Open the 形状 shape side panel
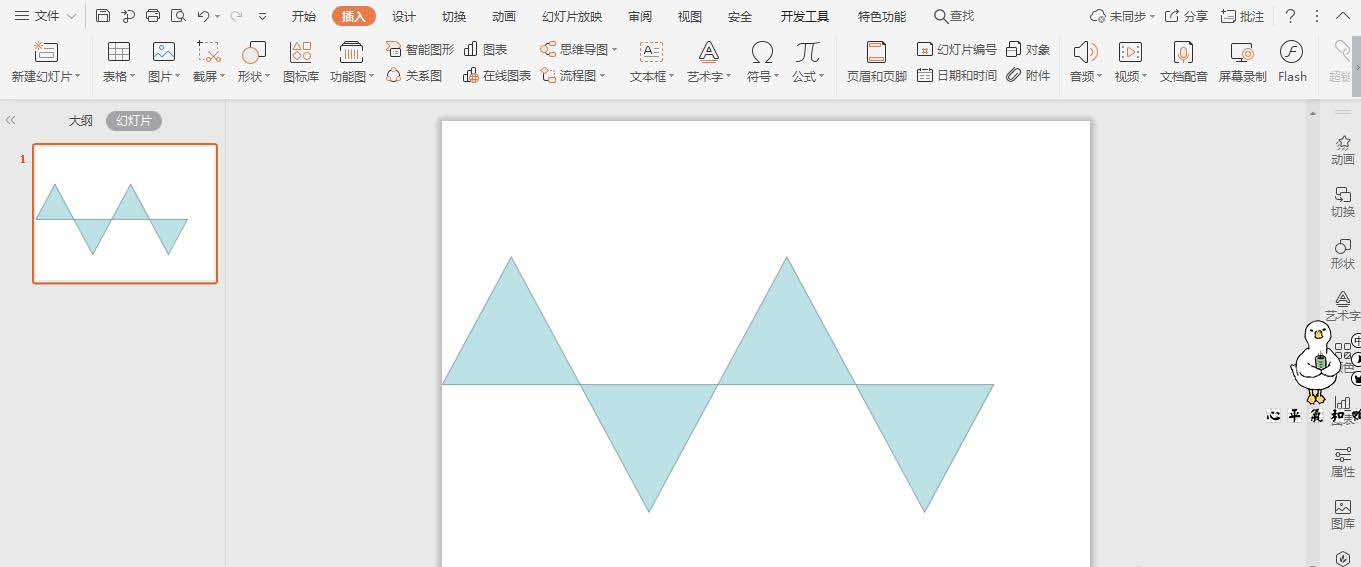Viewport: 1361px width, 567px height. (x=1343, y=255)
